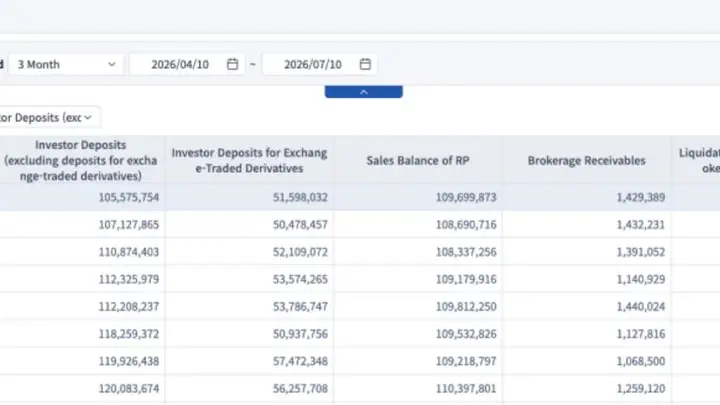
Task: Open the start date calendar icon
Action: pyautogui.click(x=232, y=64)
